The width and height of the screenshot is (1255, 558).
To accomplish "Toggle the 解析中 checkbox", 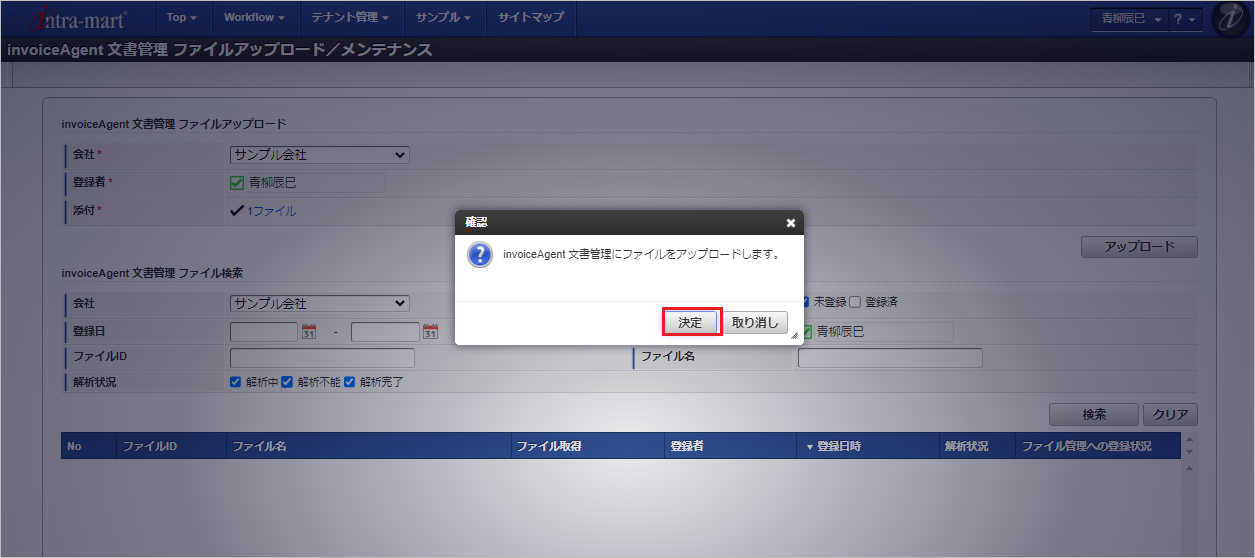I will 235,382.
